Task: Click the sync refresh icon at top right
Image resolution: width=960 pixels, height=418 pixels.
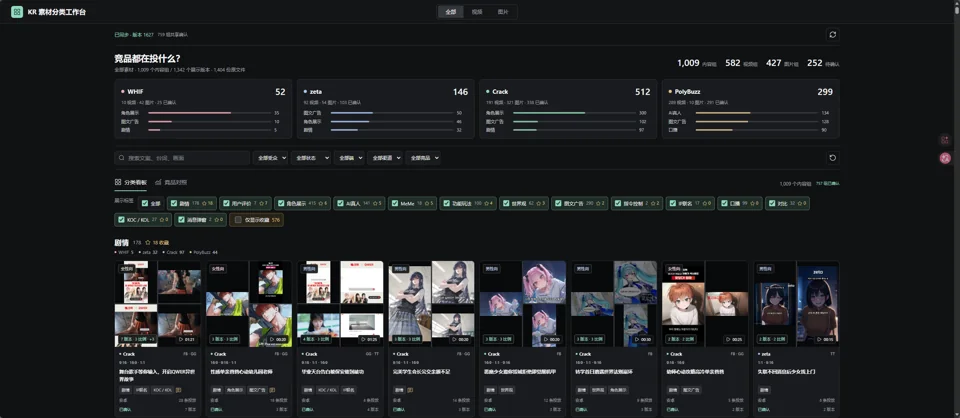Action: tap(833, 35)
